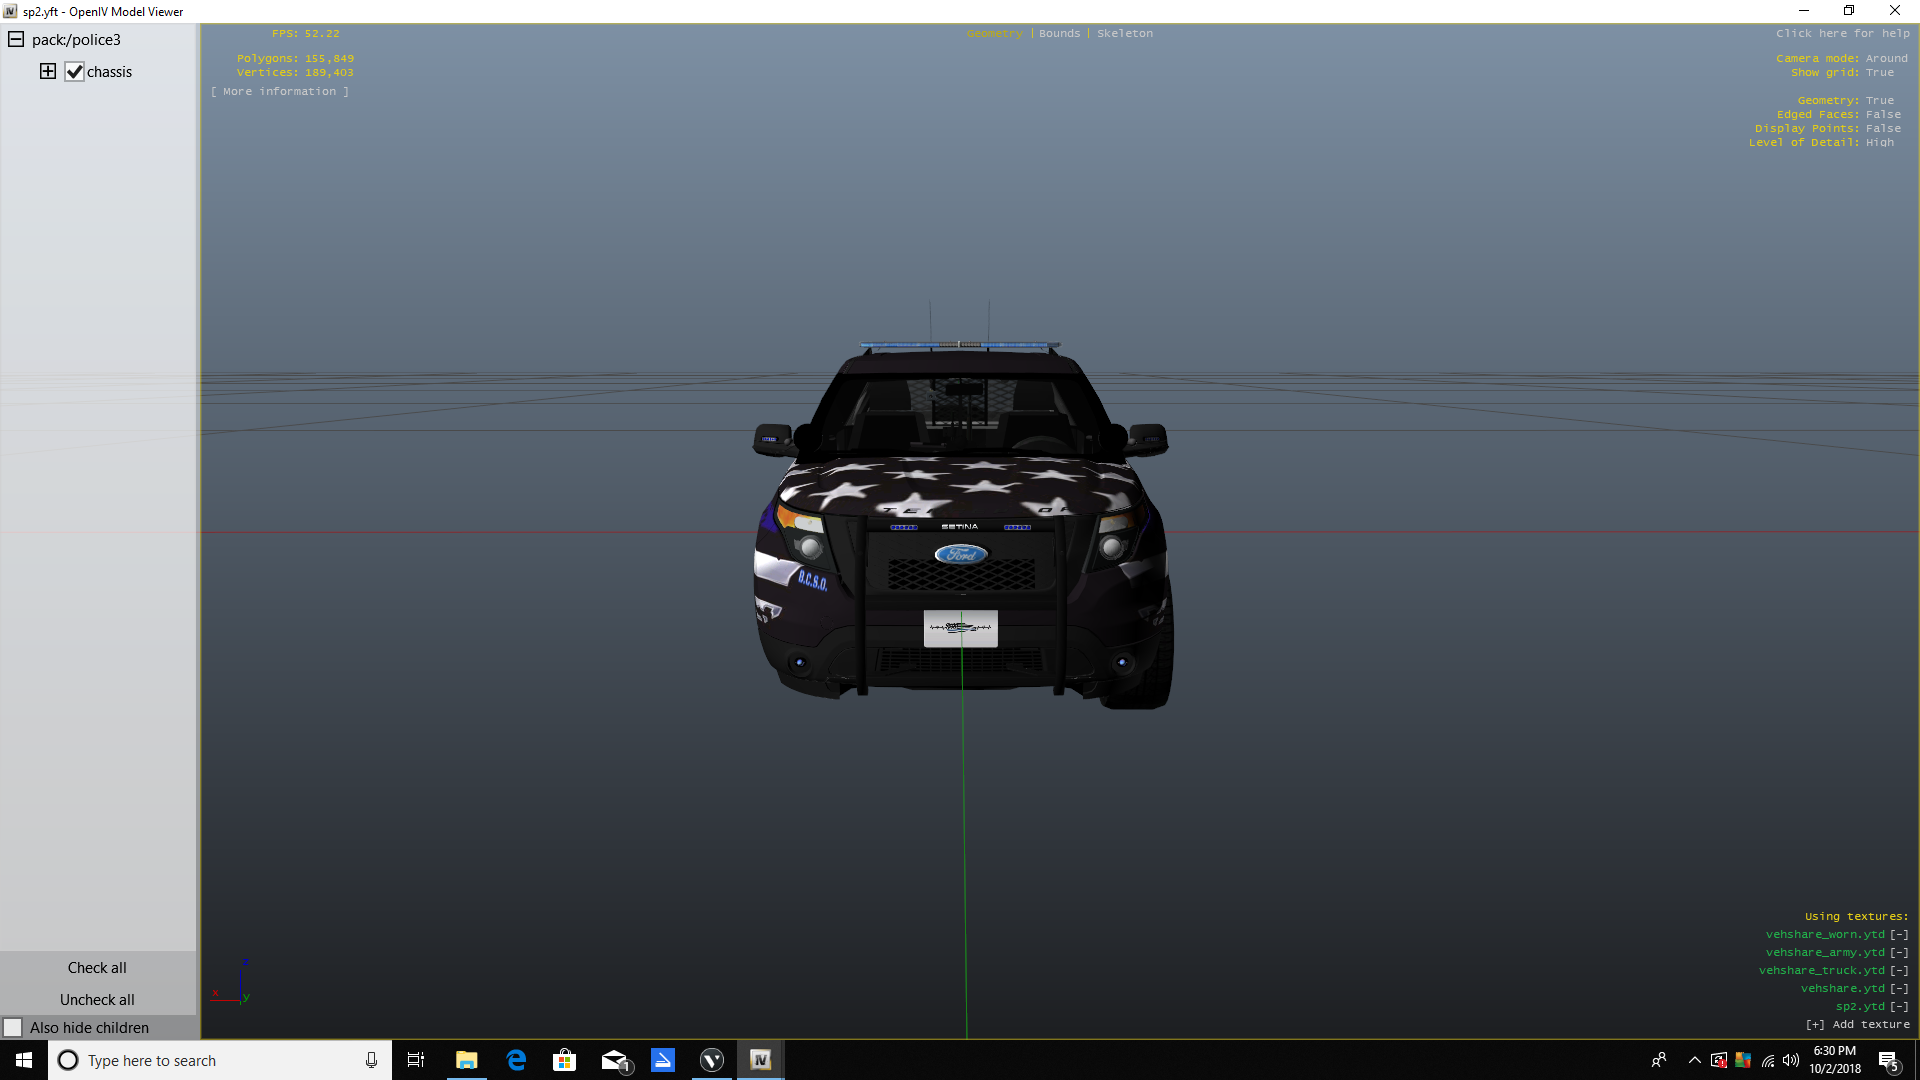Screen dimensions: 1920x1080
Task: Remove the sp2.ytd texture via [-]
Action: pos(1899,1007)
